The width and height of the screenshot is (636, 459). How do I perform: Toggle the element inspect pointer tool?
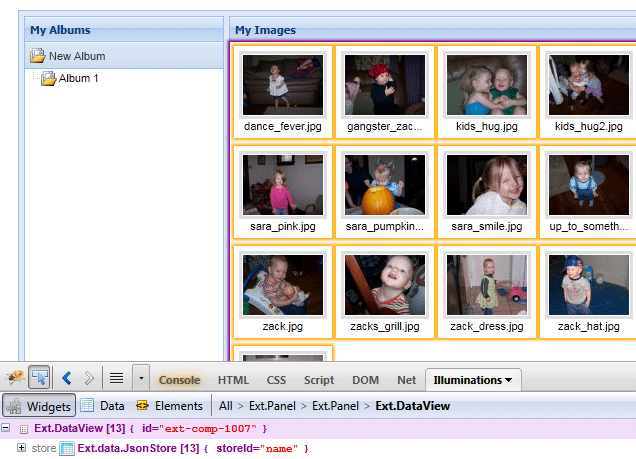pos(39,377)
